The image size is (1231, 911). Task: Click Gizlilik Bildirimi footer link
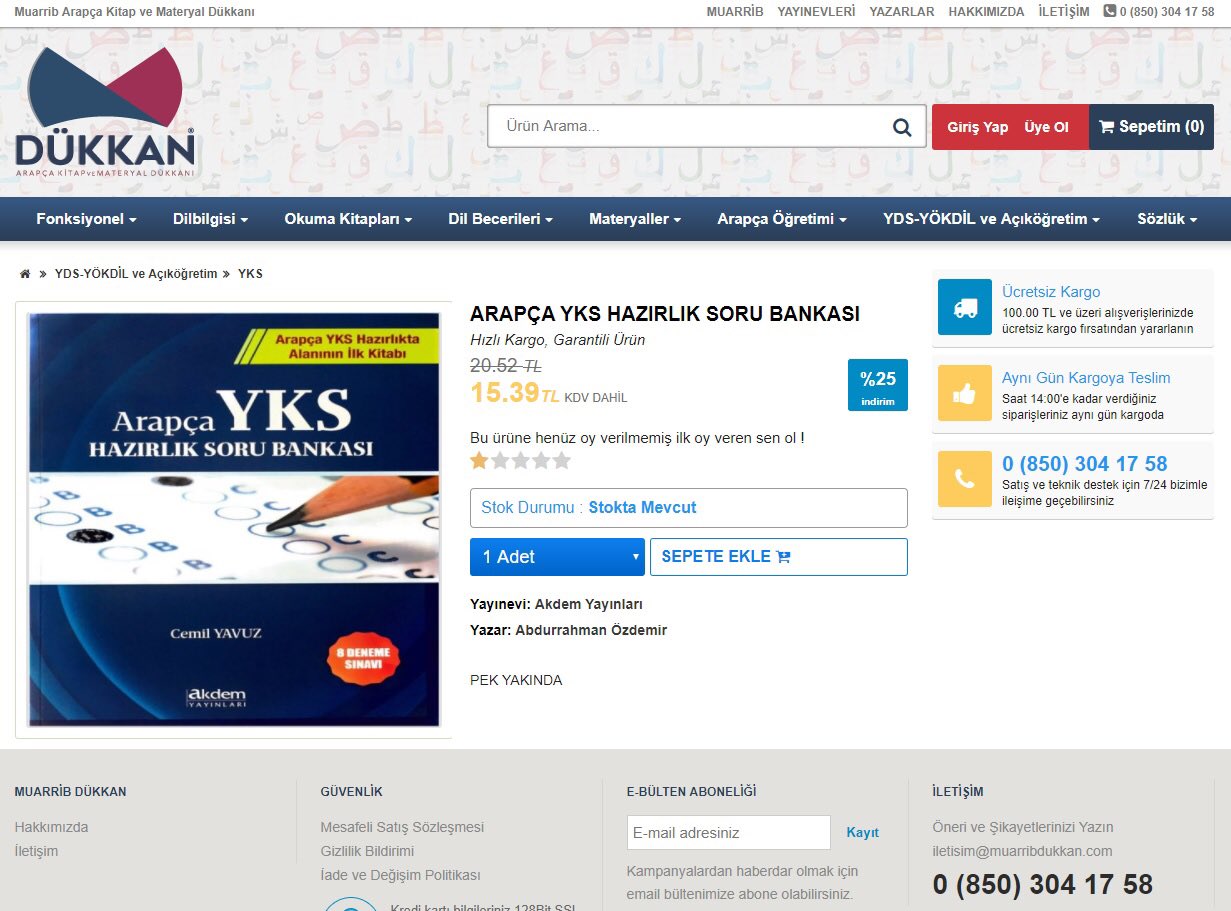(x=367, y=851)
